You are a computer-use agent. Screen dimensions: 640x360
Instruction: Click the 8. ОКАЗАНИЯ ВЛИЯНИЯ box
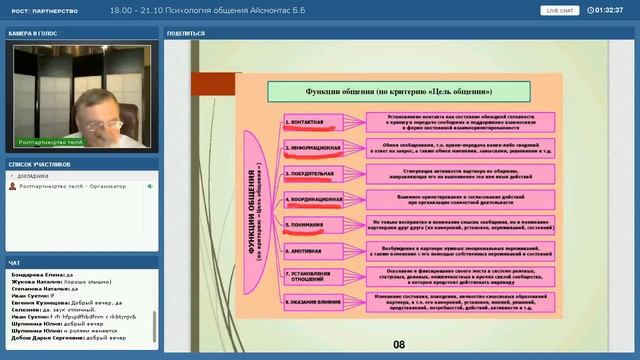[313, 302]
